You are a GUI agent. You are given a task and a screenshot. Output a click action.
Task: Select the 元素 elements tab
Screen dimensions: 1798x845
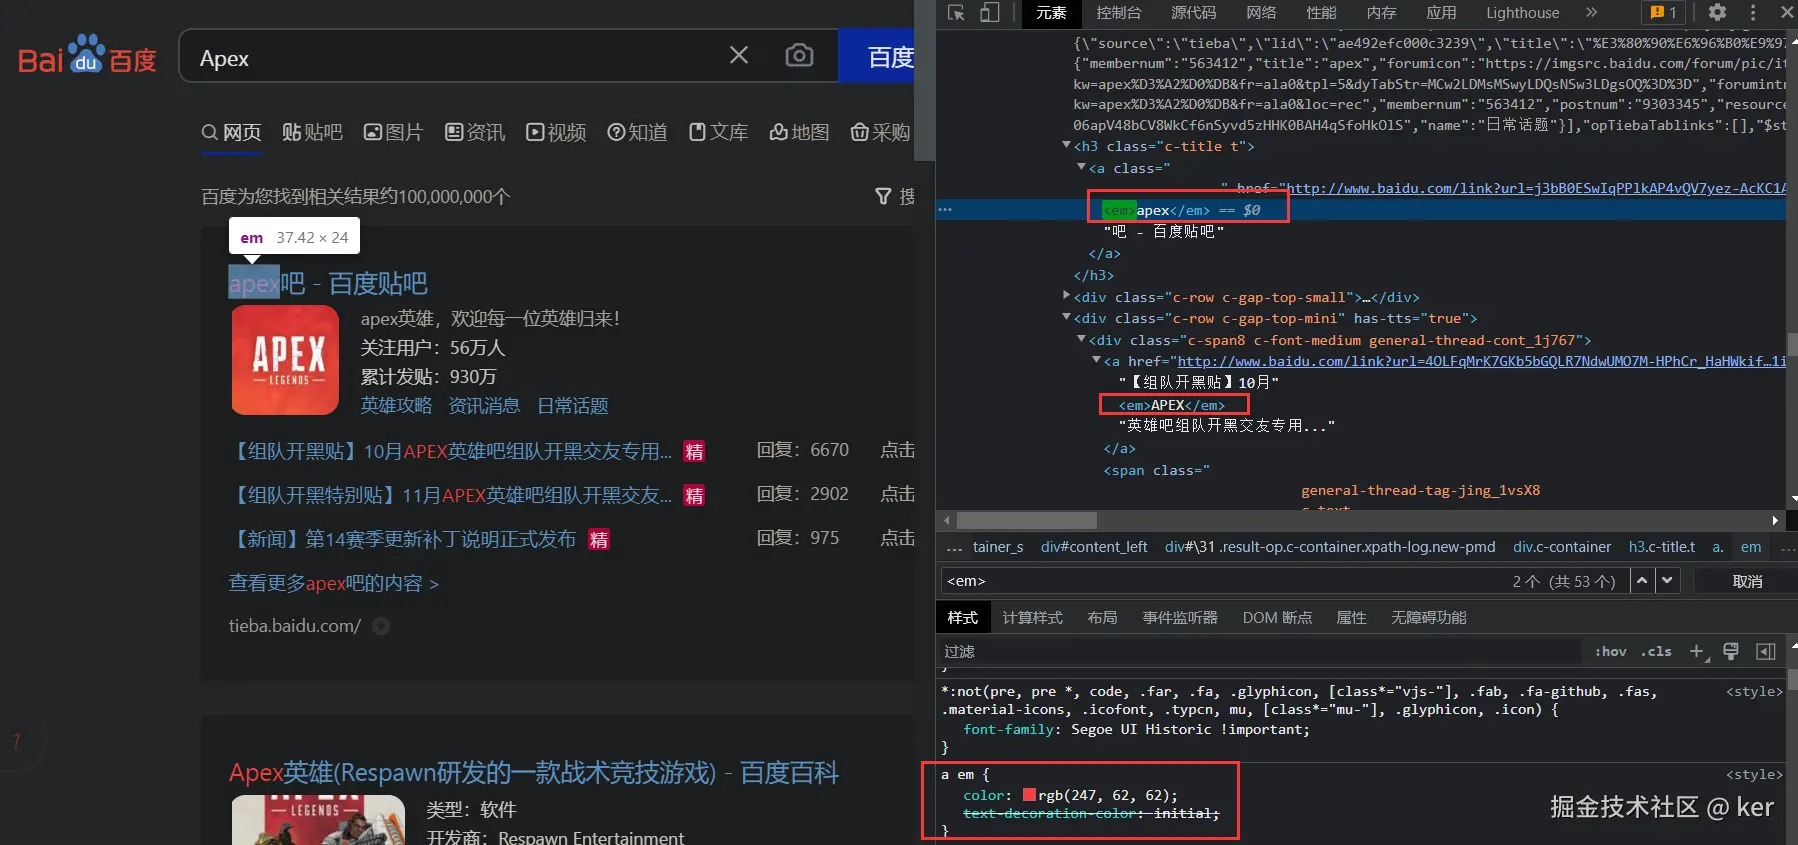(1051, 13)
